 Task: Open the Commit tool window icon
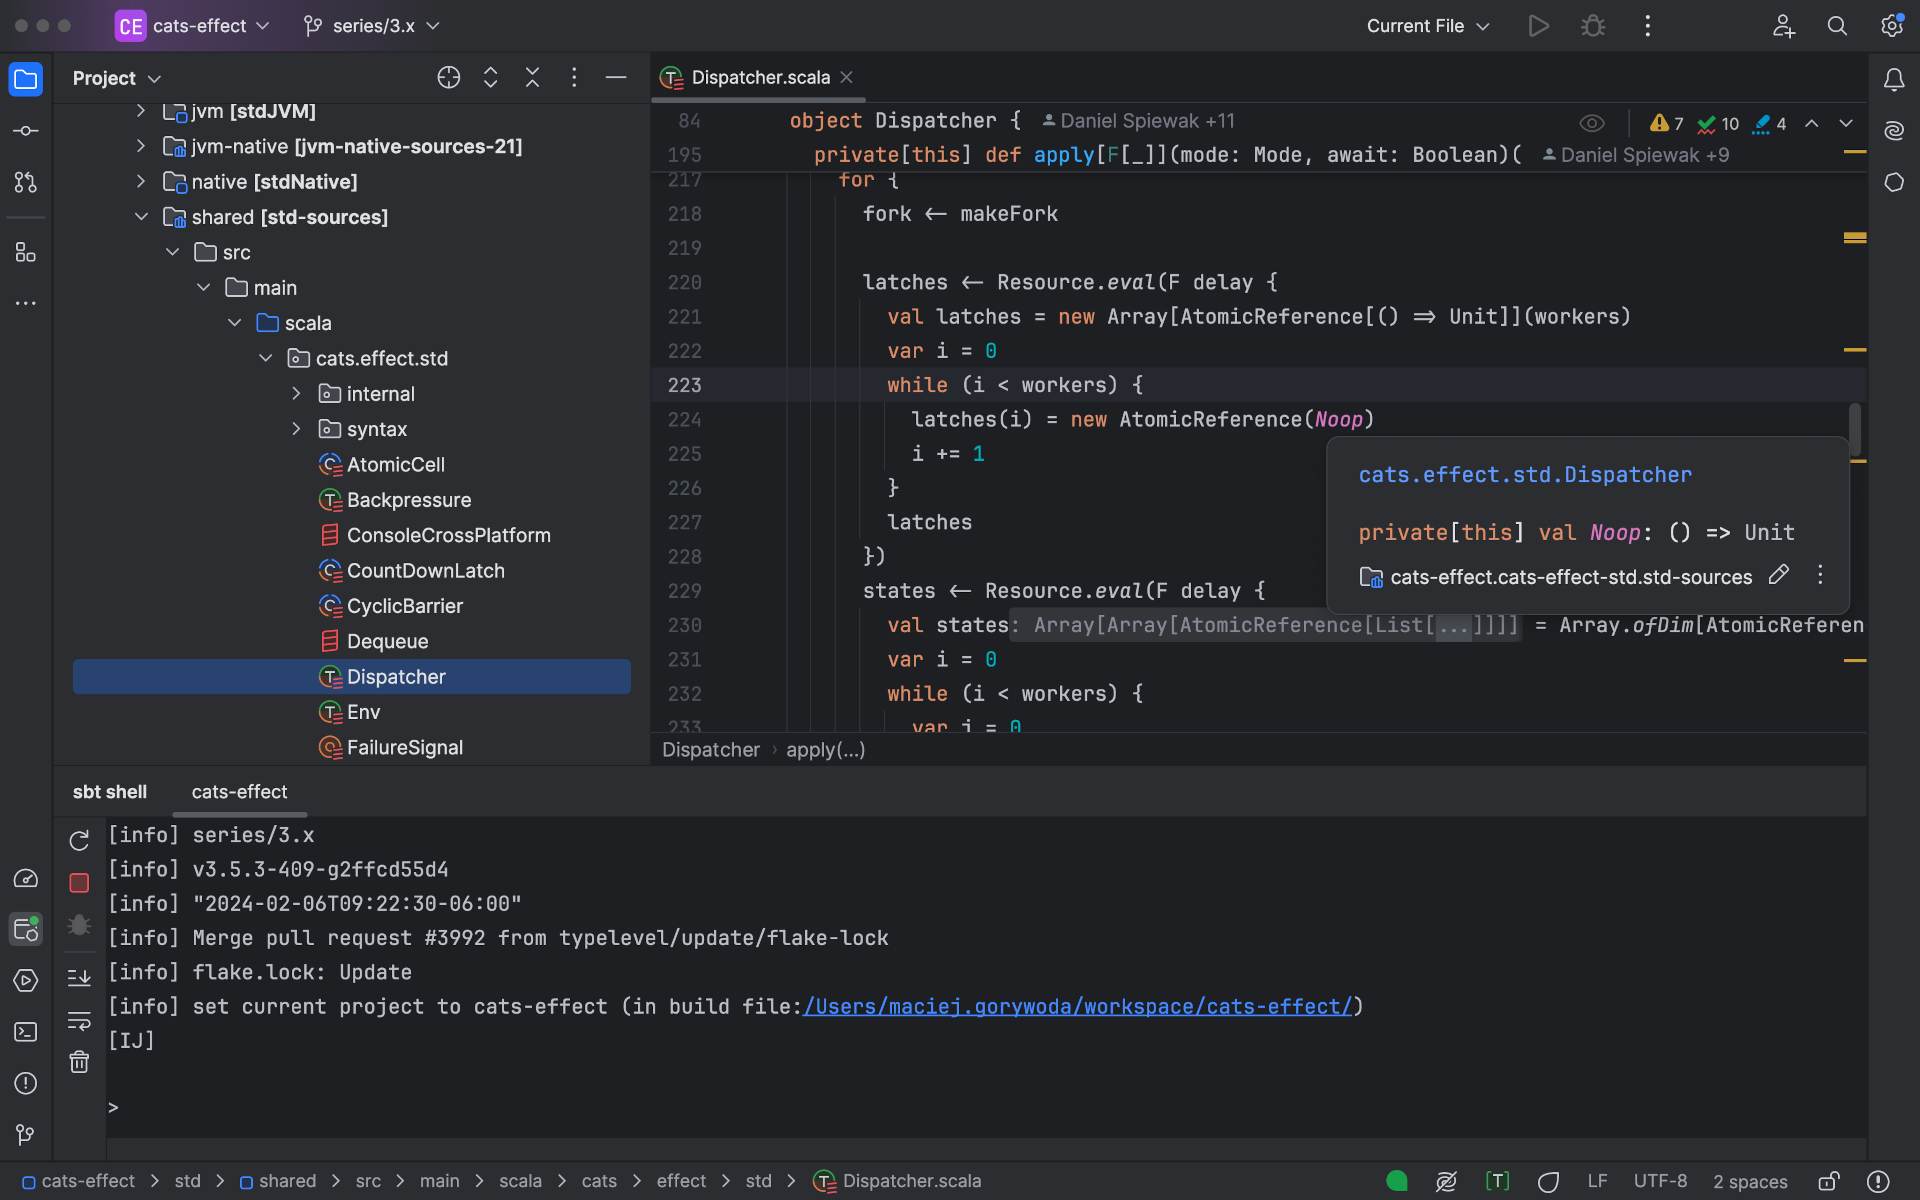point(26,131)
